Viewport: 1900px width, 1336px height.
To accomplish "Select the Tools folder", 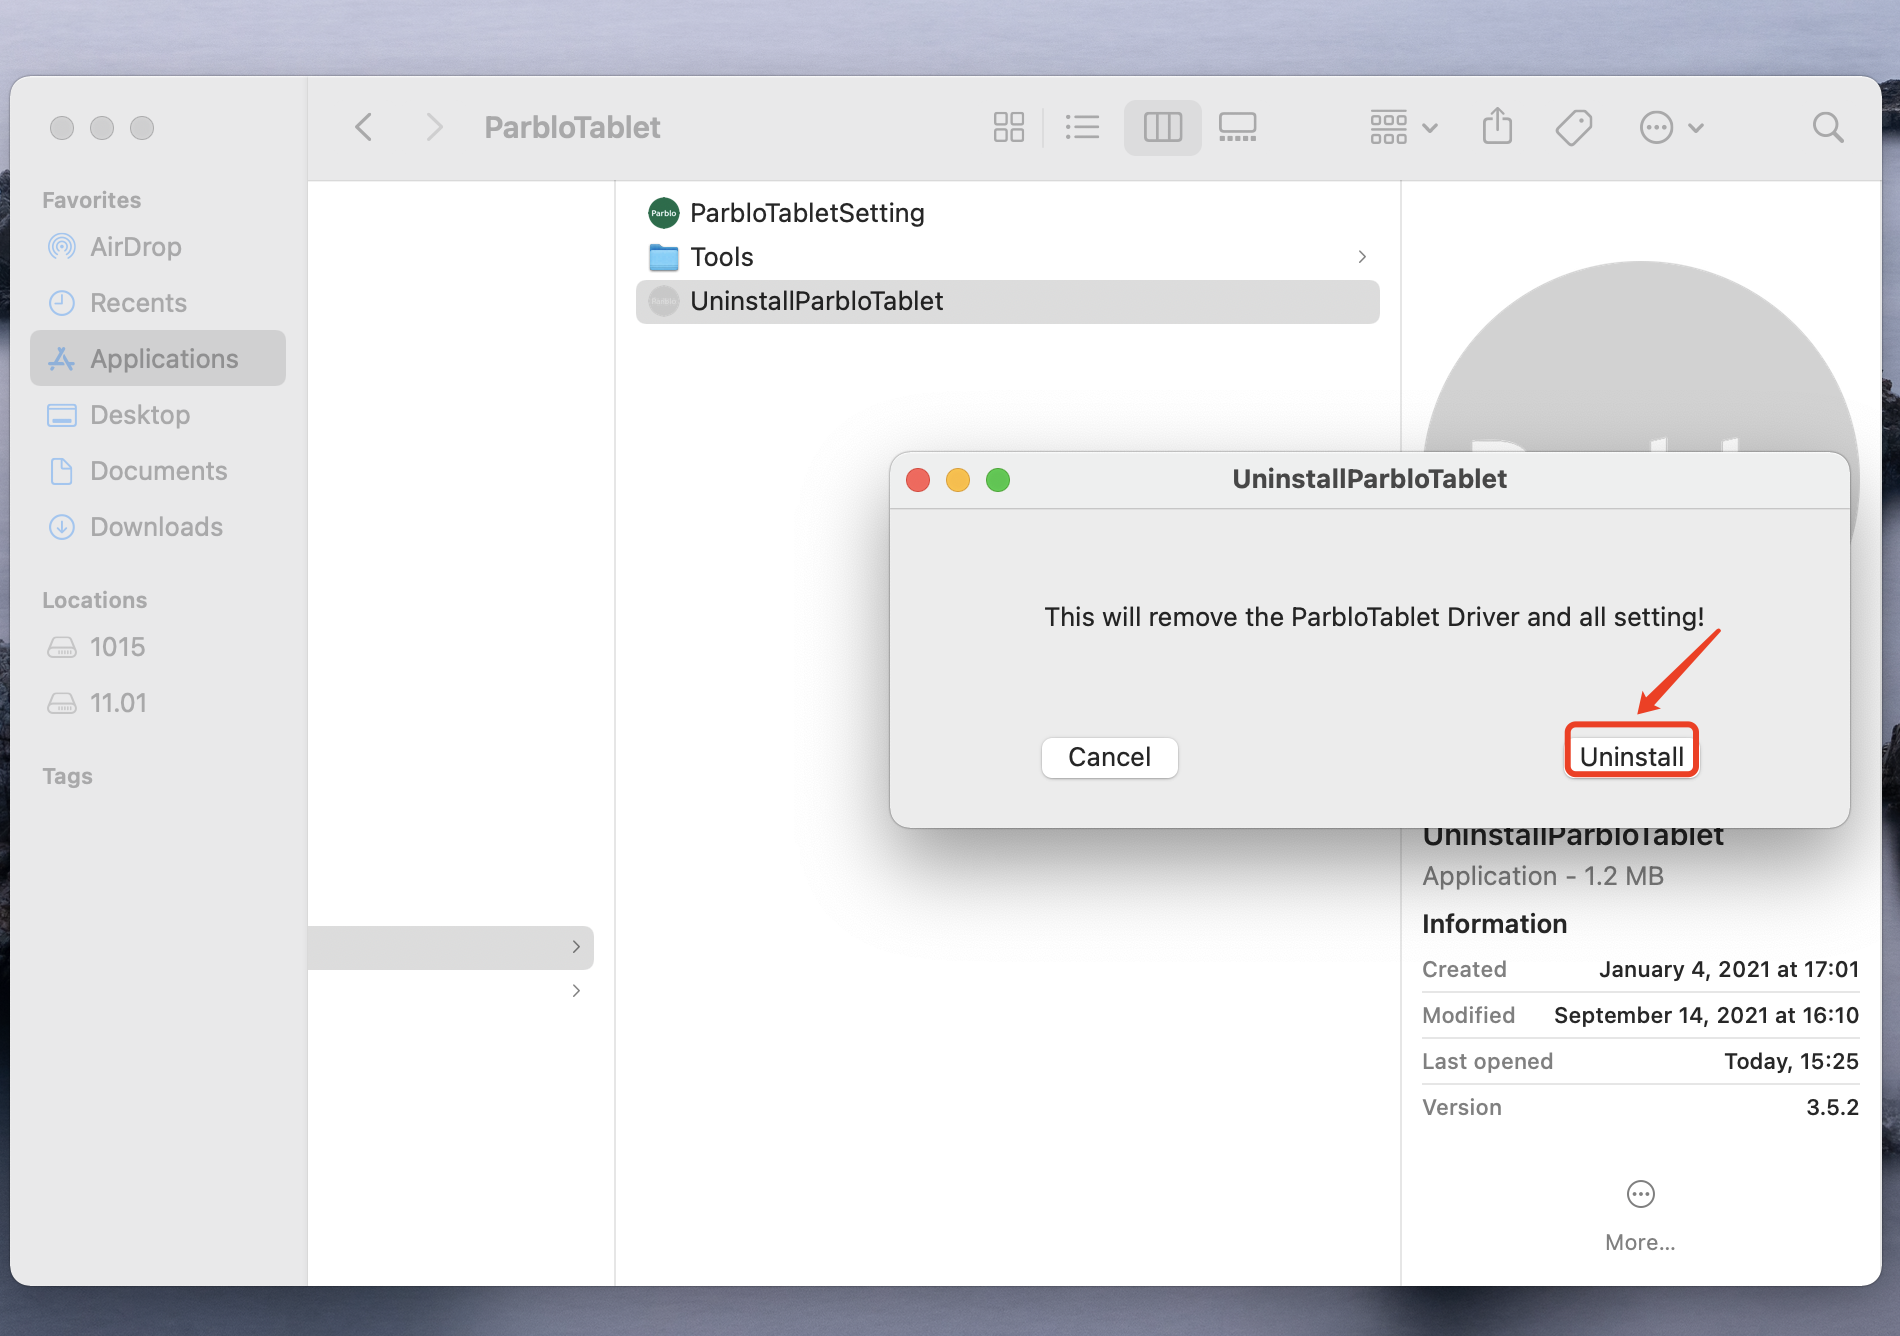I will click(x=1007, y=257).
